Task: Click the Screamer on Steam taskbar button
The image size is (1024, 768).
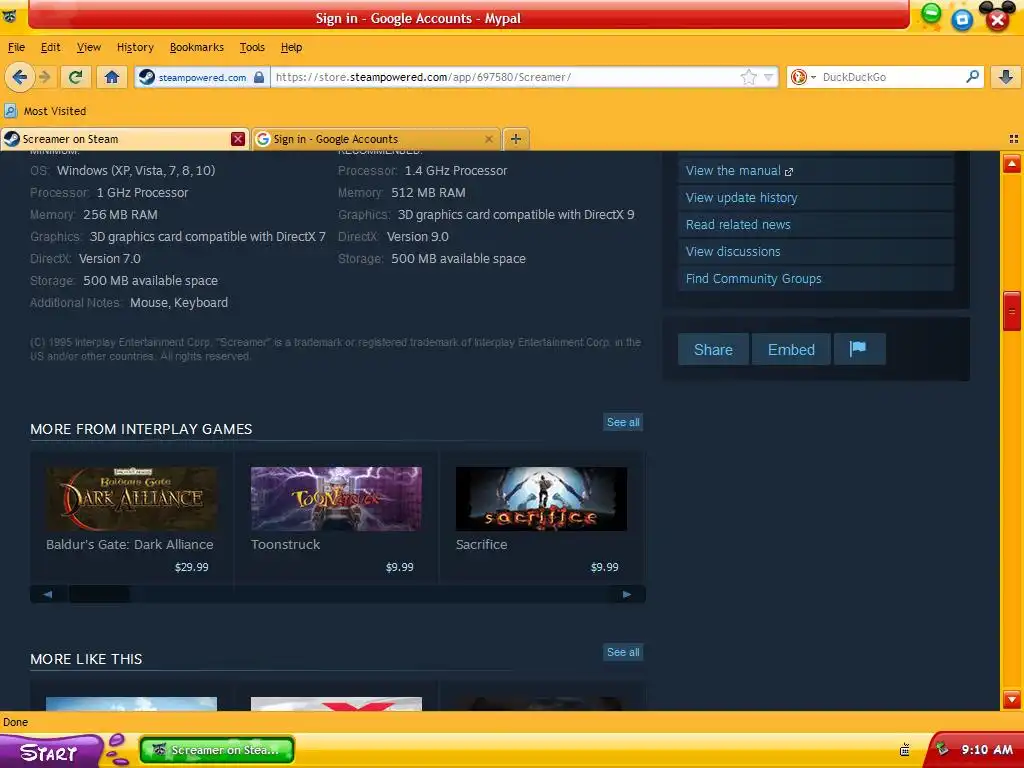Action: click(217, 750)
